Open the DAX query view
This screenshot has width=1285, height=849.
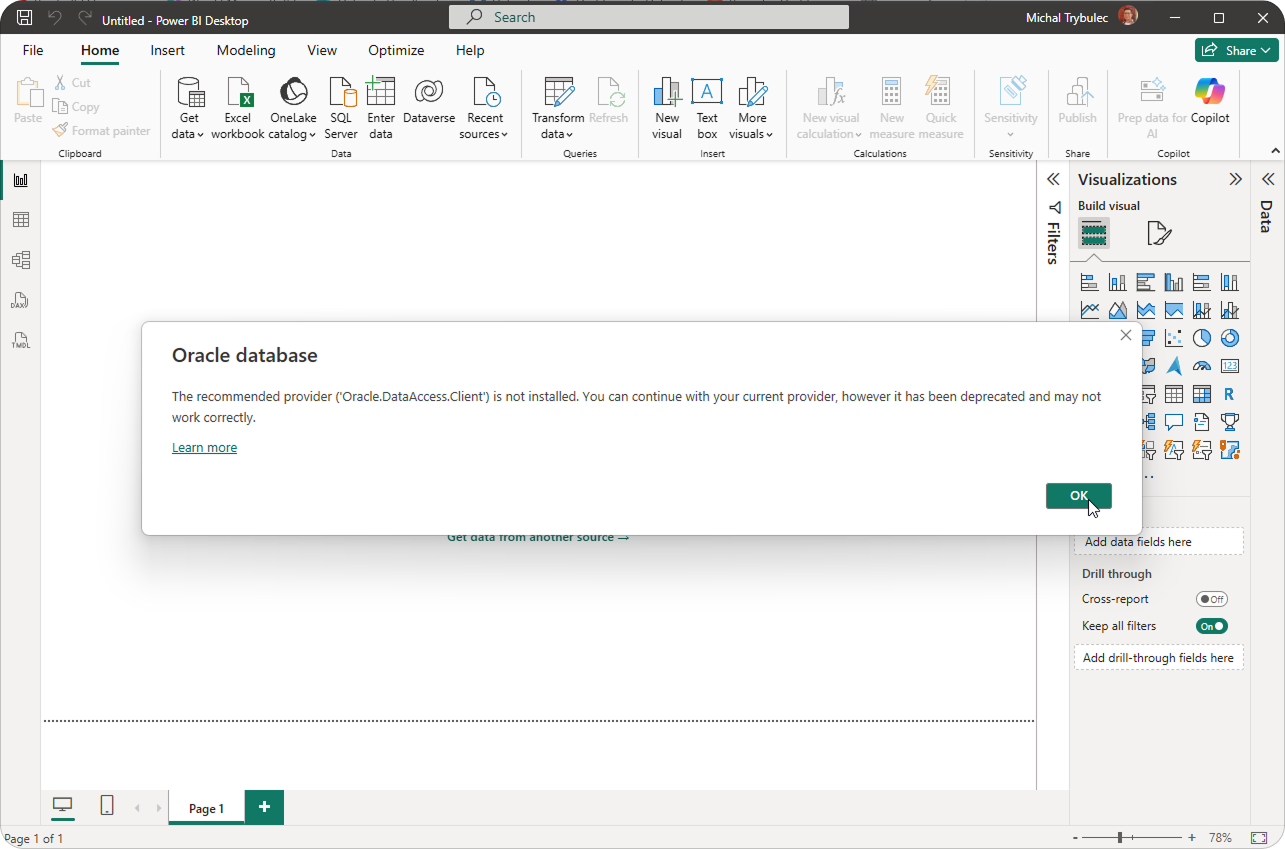[x=21, y=300]
